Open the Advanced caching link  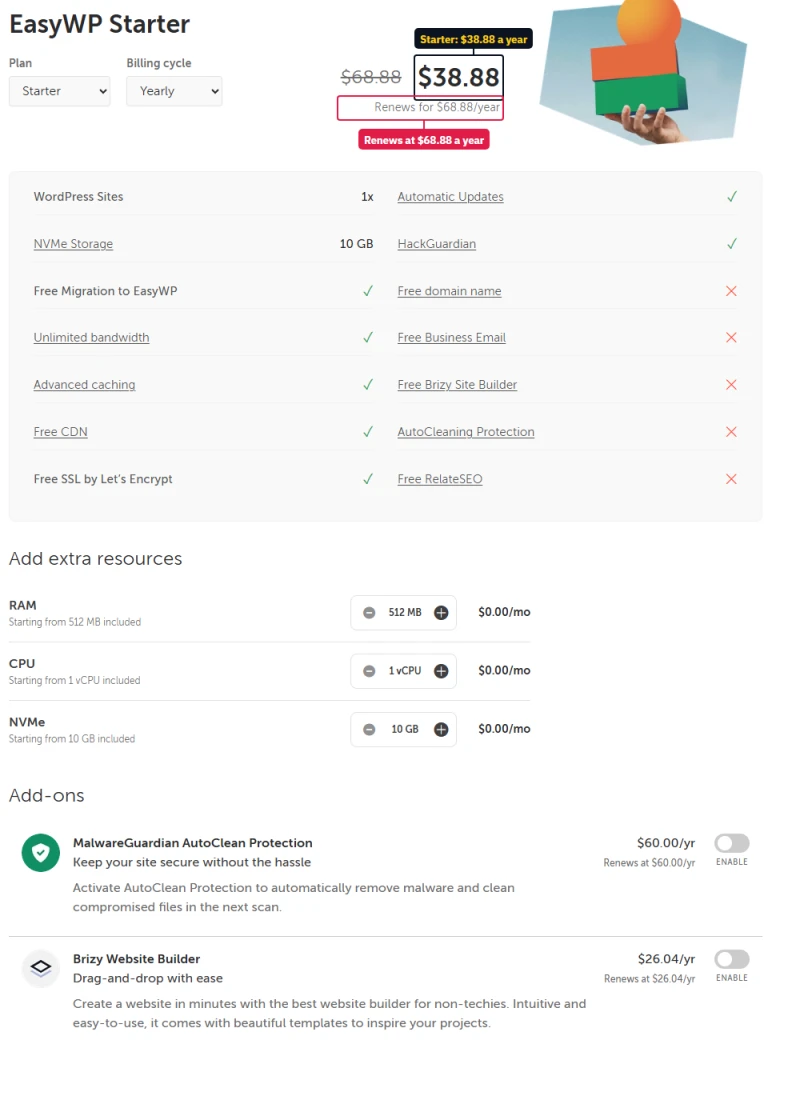(x=84, y=384)
